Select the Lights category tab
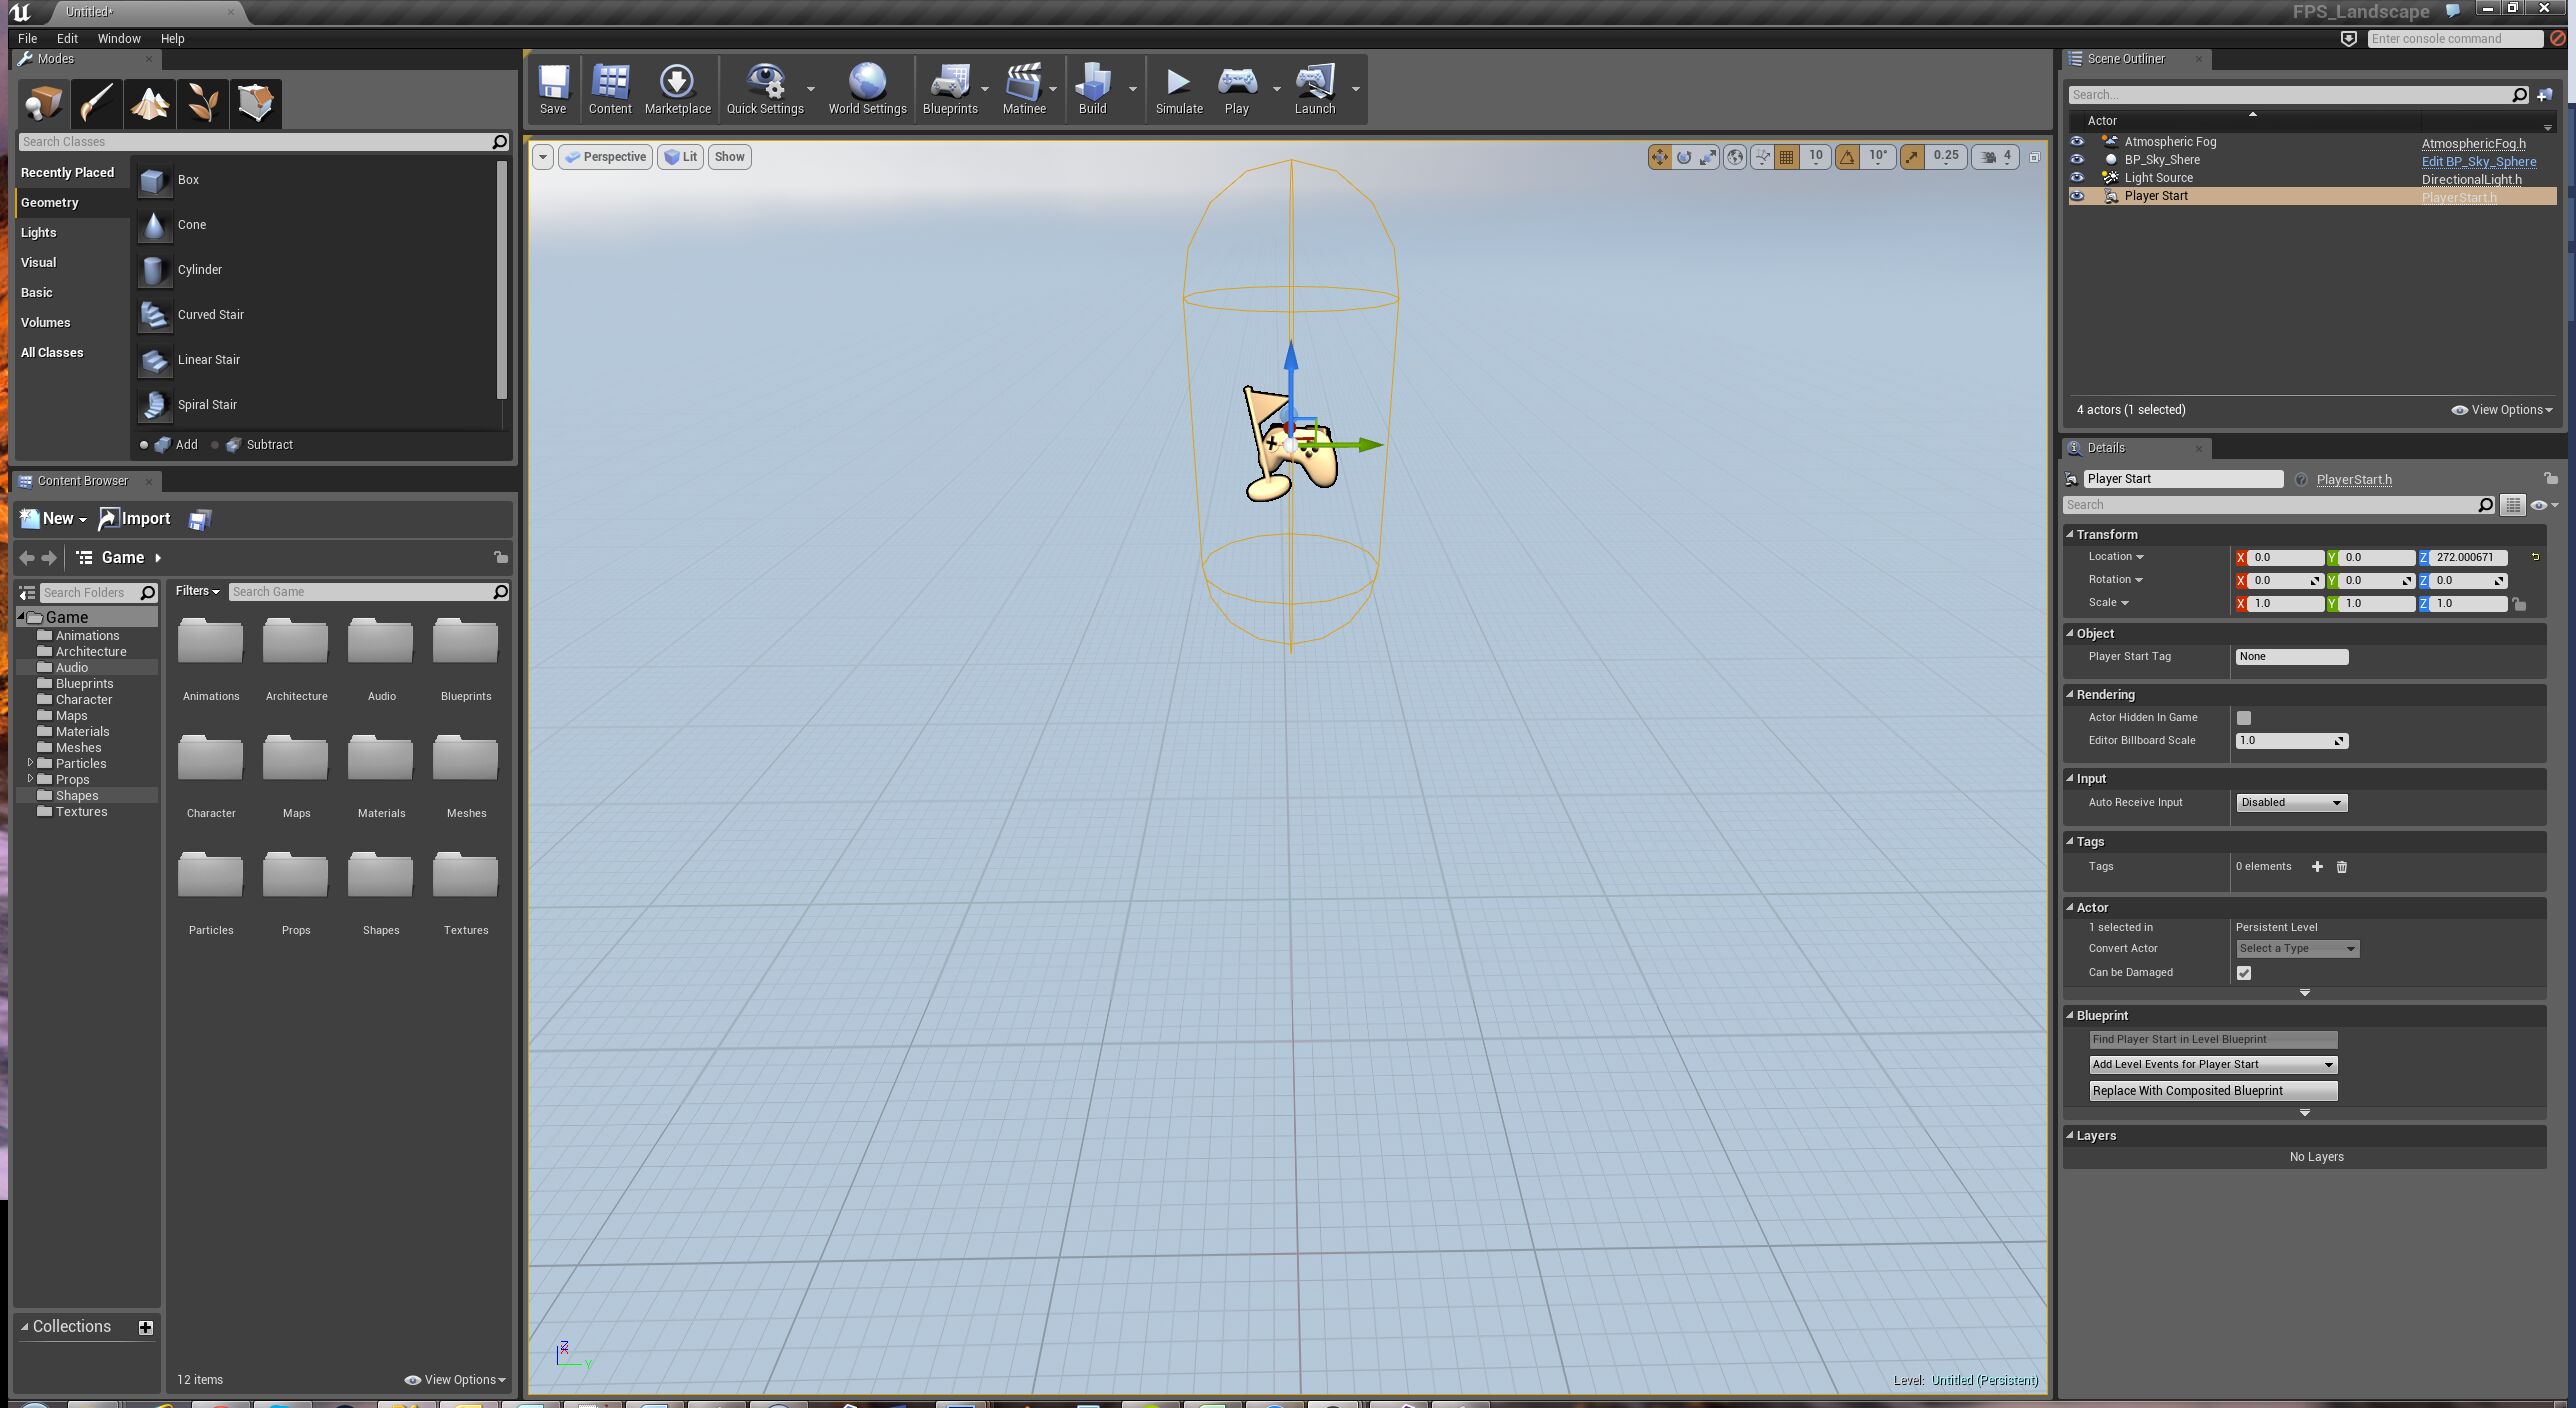Image resolution: width=2576 pixels, height=1408 pixels. (39, 232)
